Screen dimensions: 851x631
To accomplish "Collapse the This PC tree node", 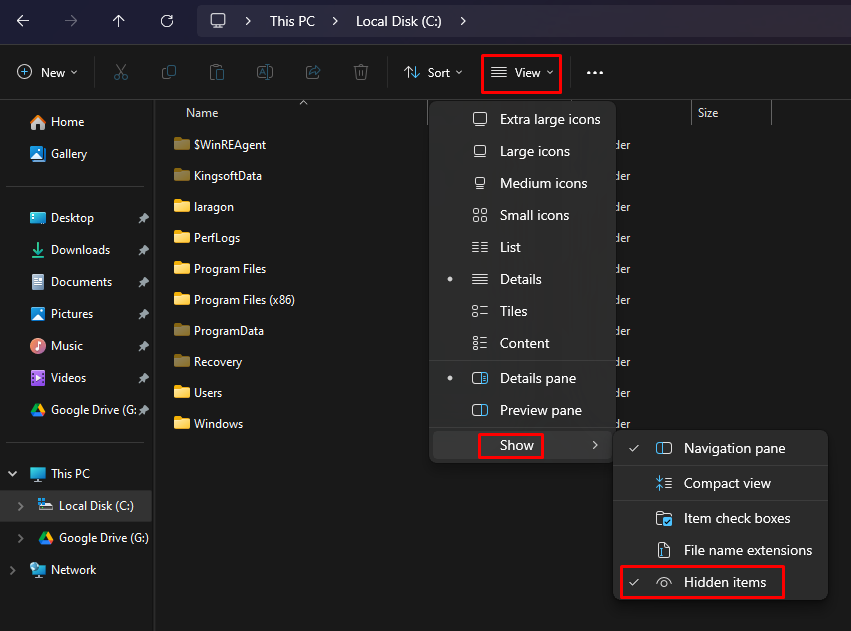I will [12, 474].
